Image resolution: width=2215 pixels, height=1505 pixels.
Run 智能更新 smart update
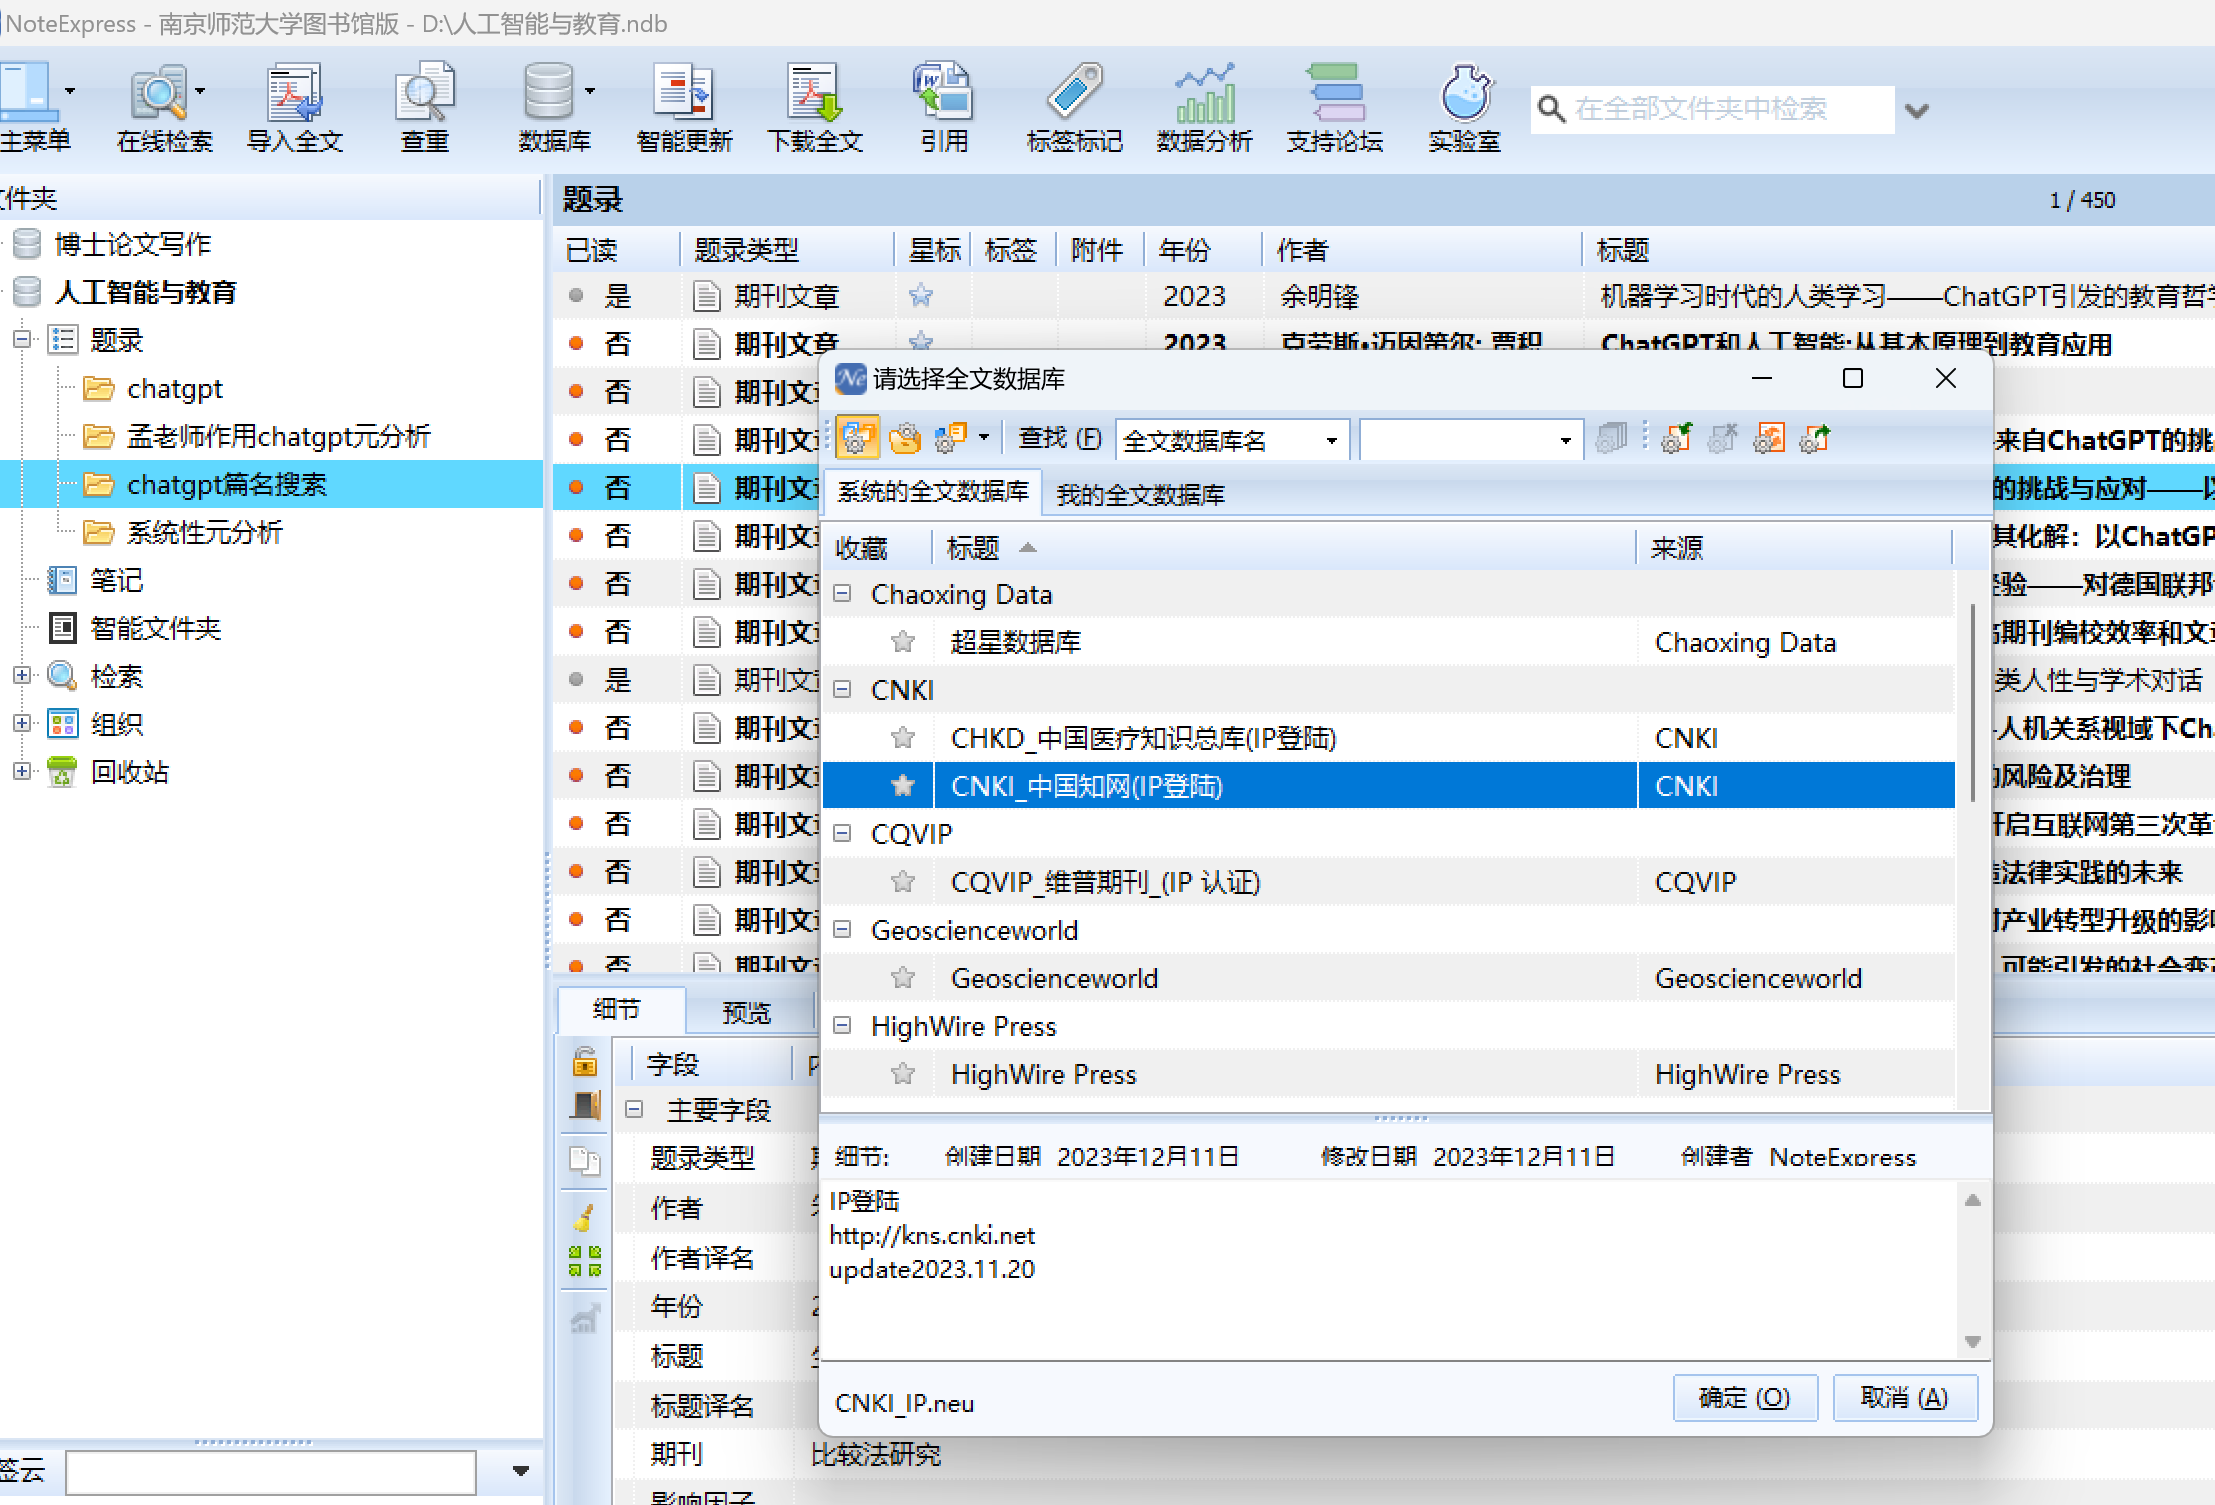click(x=685, y=109)
